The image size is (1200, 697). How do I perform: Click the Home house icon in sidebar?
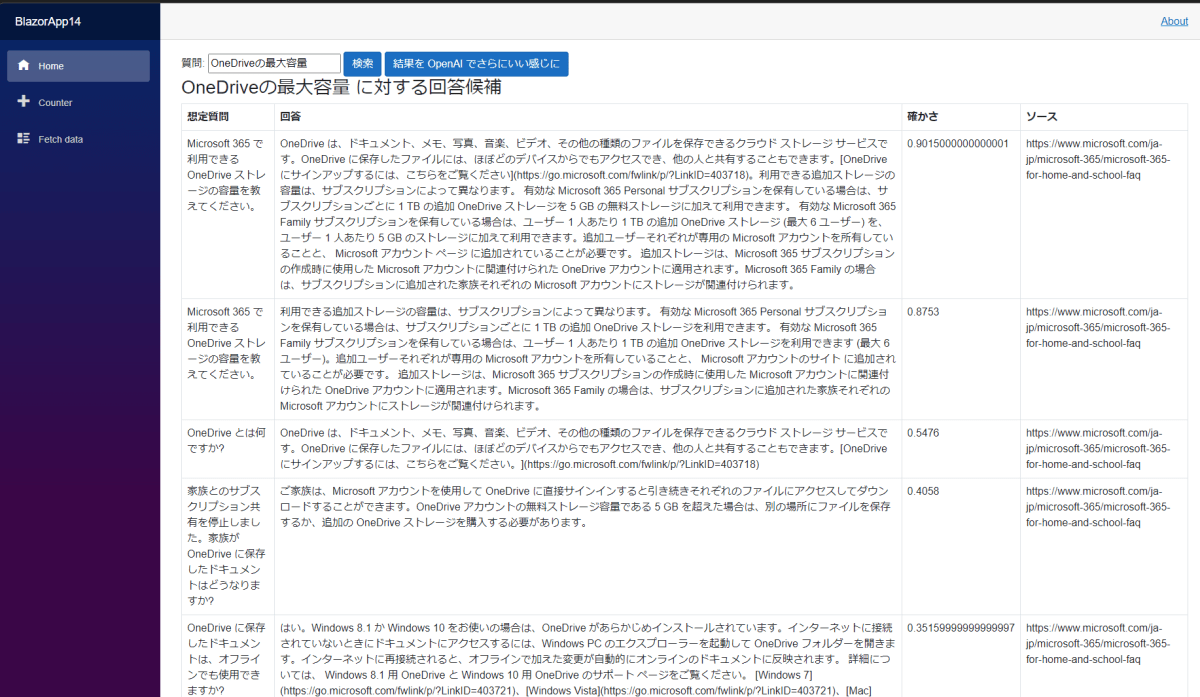[x=24, y=65]
